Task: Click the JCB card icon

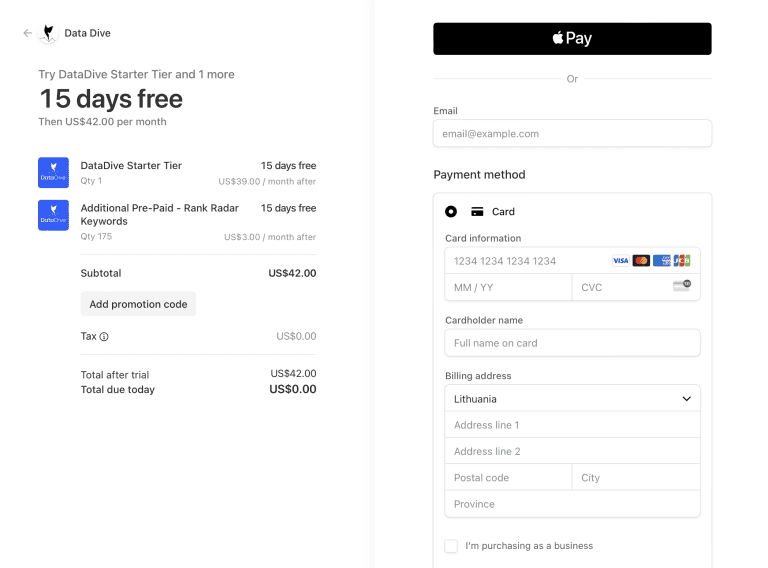Action: [x=682, y=260]
